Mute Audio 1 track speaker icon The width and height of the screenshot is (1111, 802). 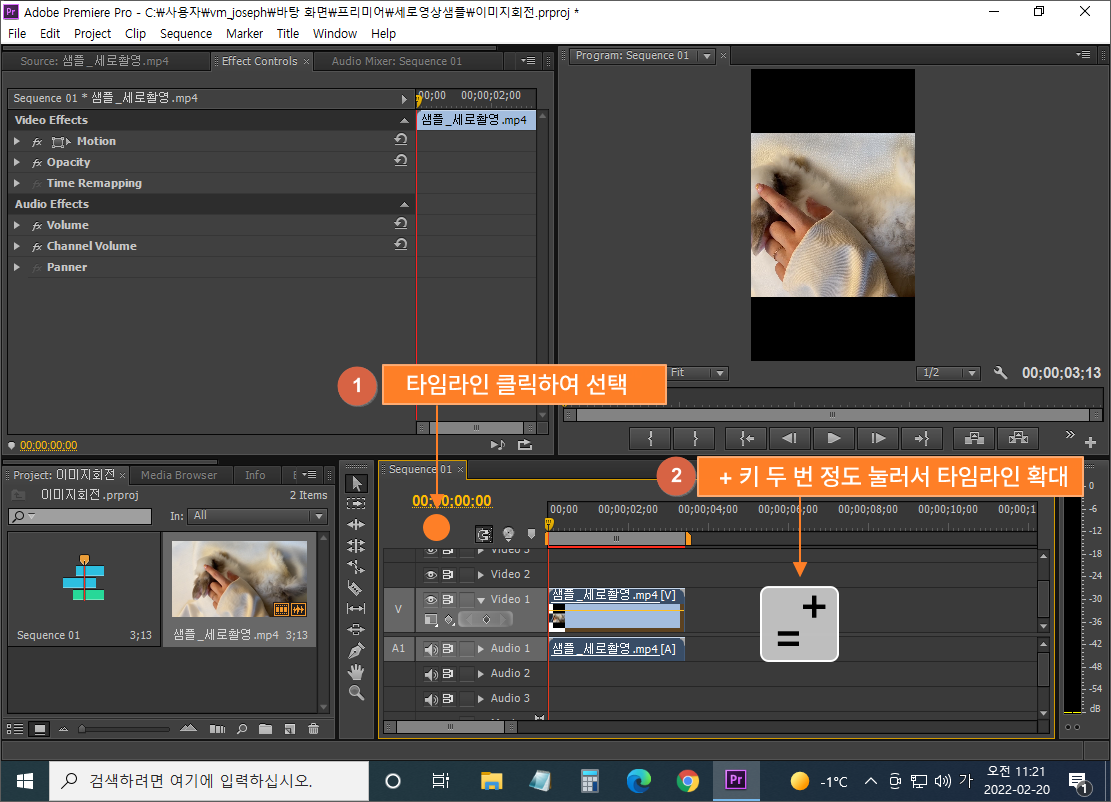pos(430,648)
